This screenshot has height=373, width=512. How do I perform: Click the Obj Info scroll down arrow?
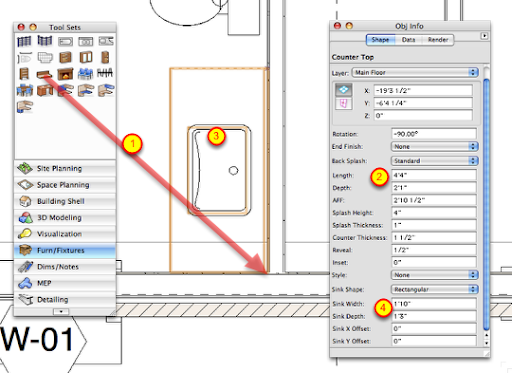(486, 343)
